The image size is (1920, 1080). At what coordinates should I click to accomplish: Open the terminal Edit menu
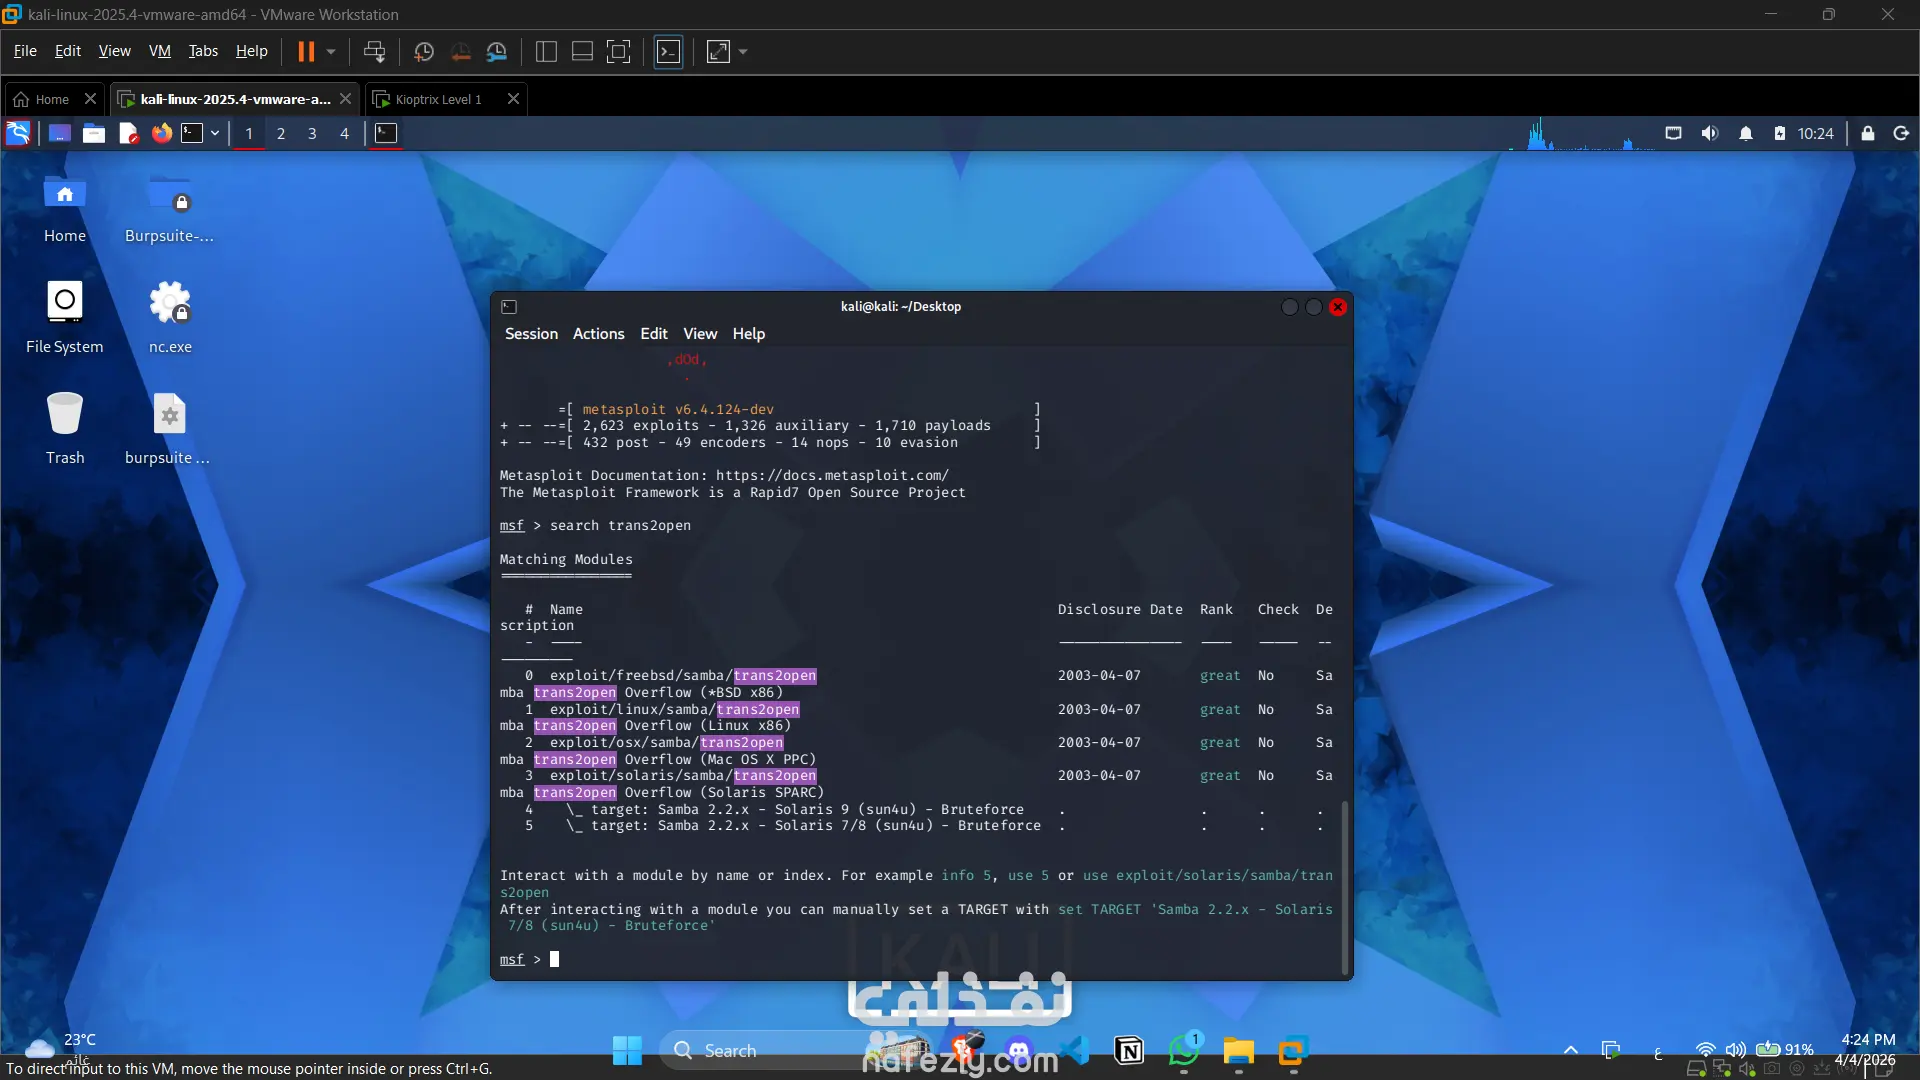coord(654,334)
